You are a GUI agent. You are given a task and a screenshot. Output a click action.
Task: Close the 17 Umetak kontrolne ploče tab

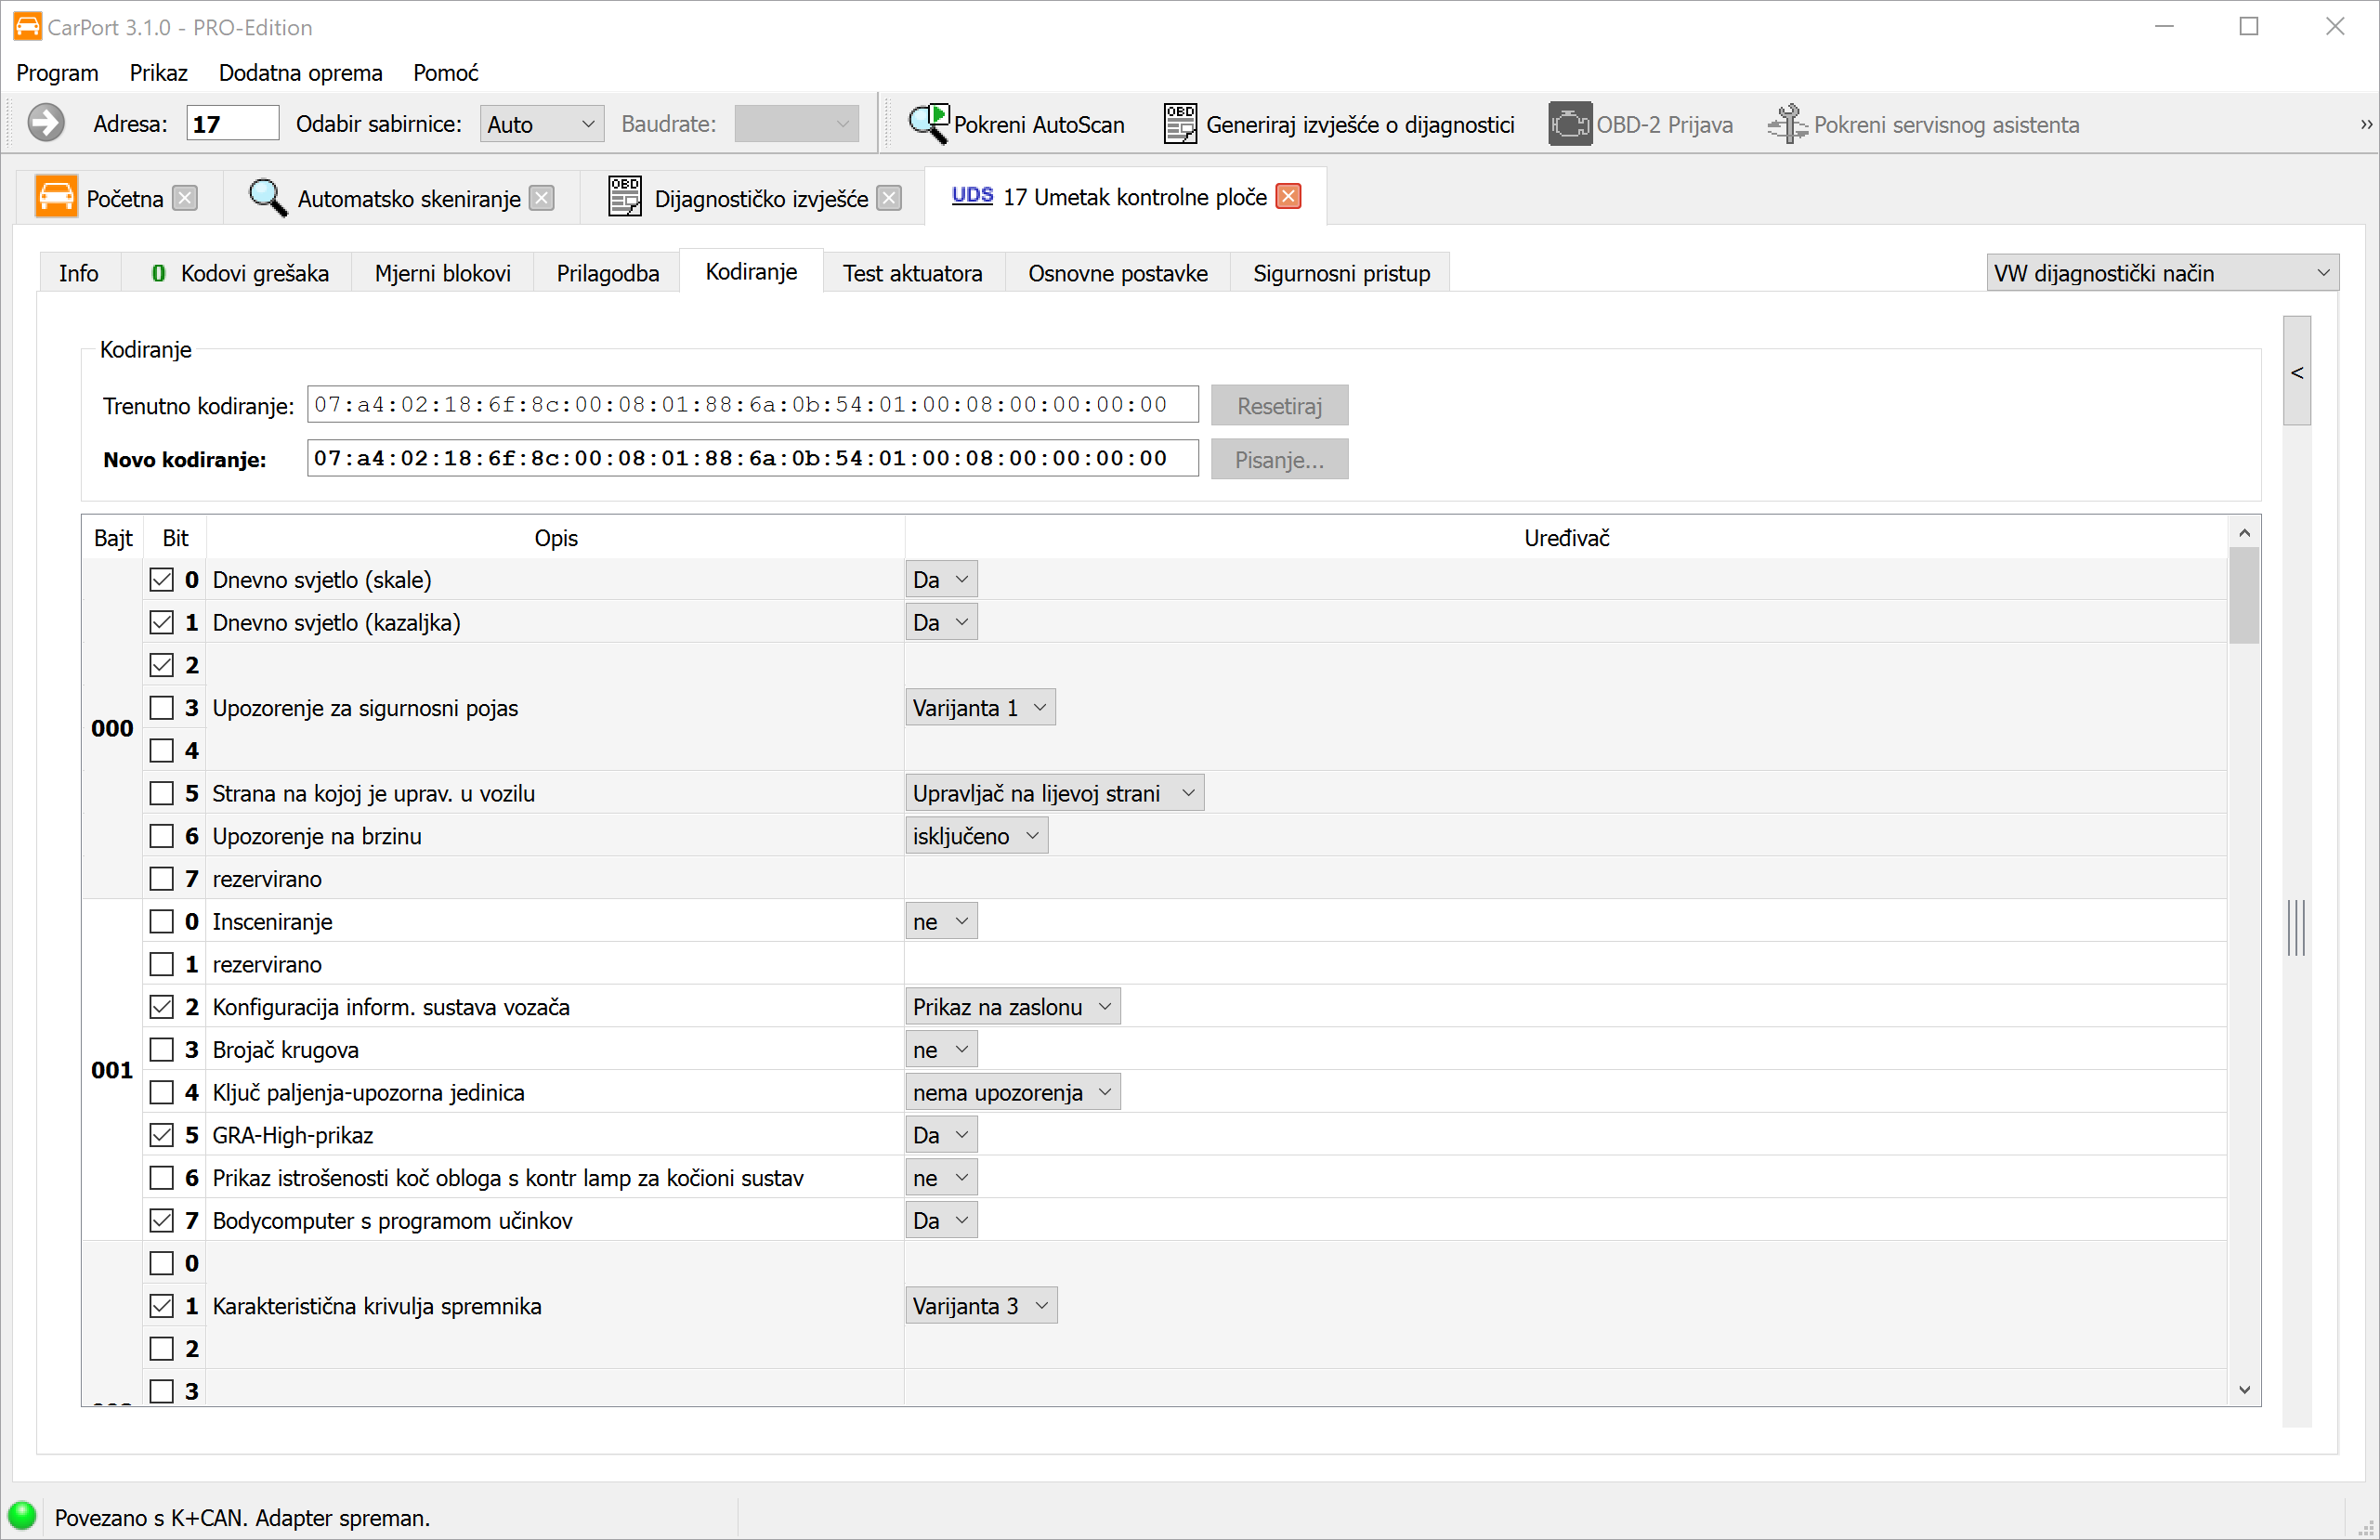coord(1289,197)
